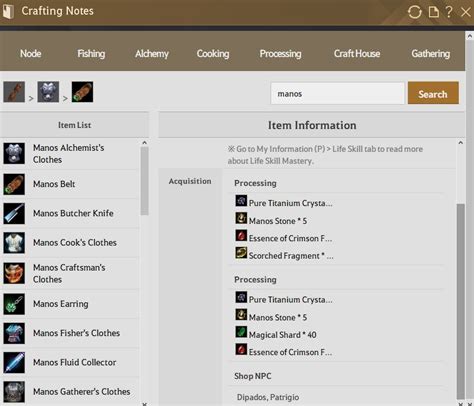Select Manos Gatherer's Clothes icon
The height and width of the screenshot is (406, 474).
click(x=14, y=392)
